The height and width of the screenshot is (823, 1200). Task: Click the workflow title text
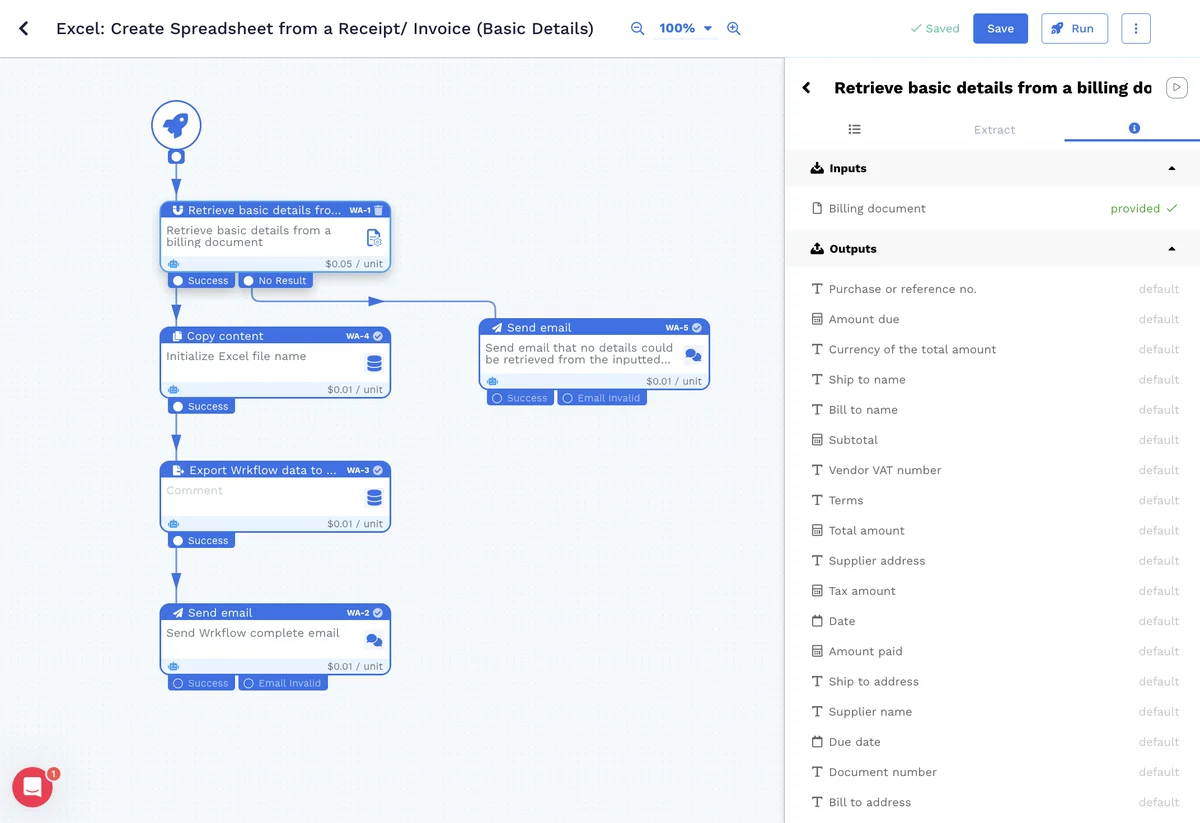325,29
